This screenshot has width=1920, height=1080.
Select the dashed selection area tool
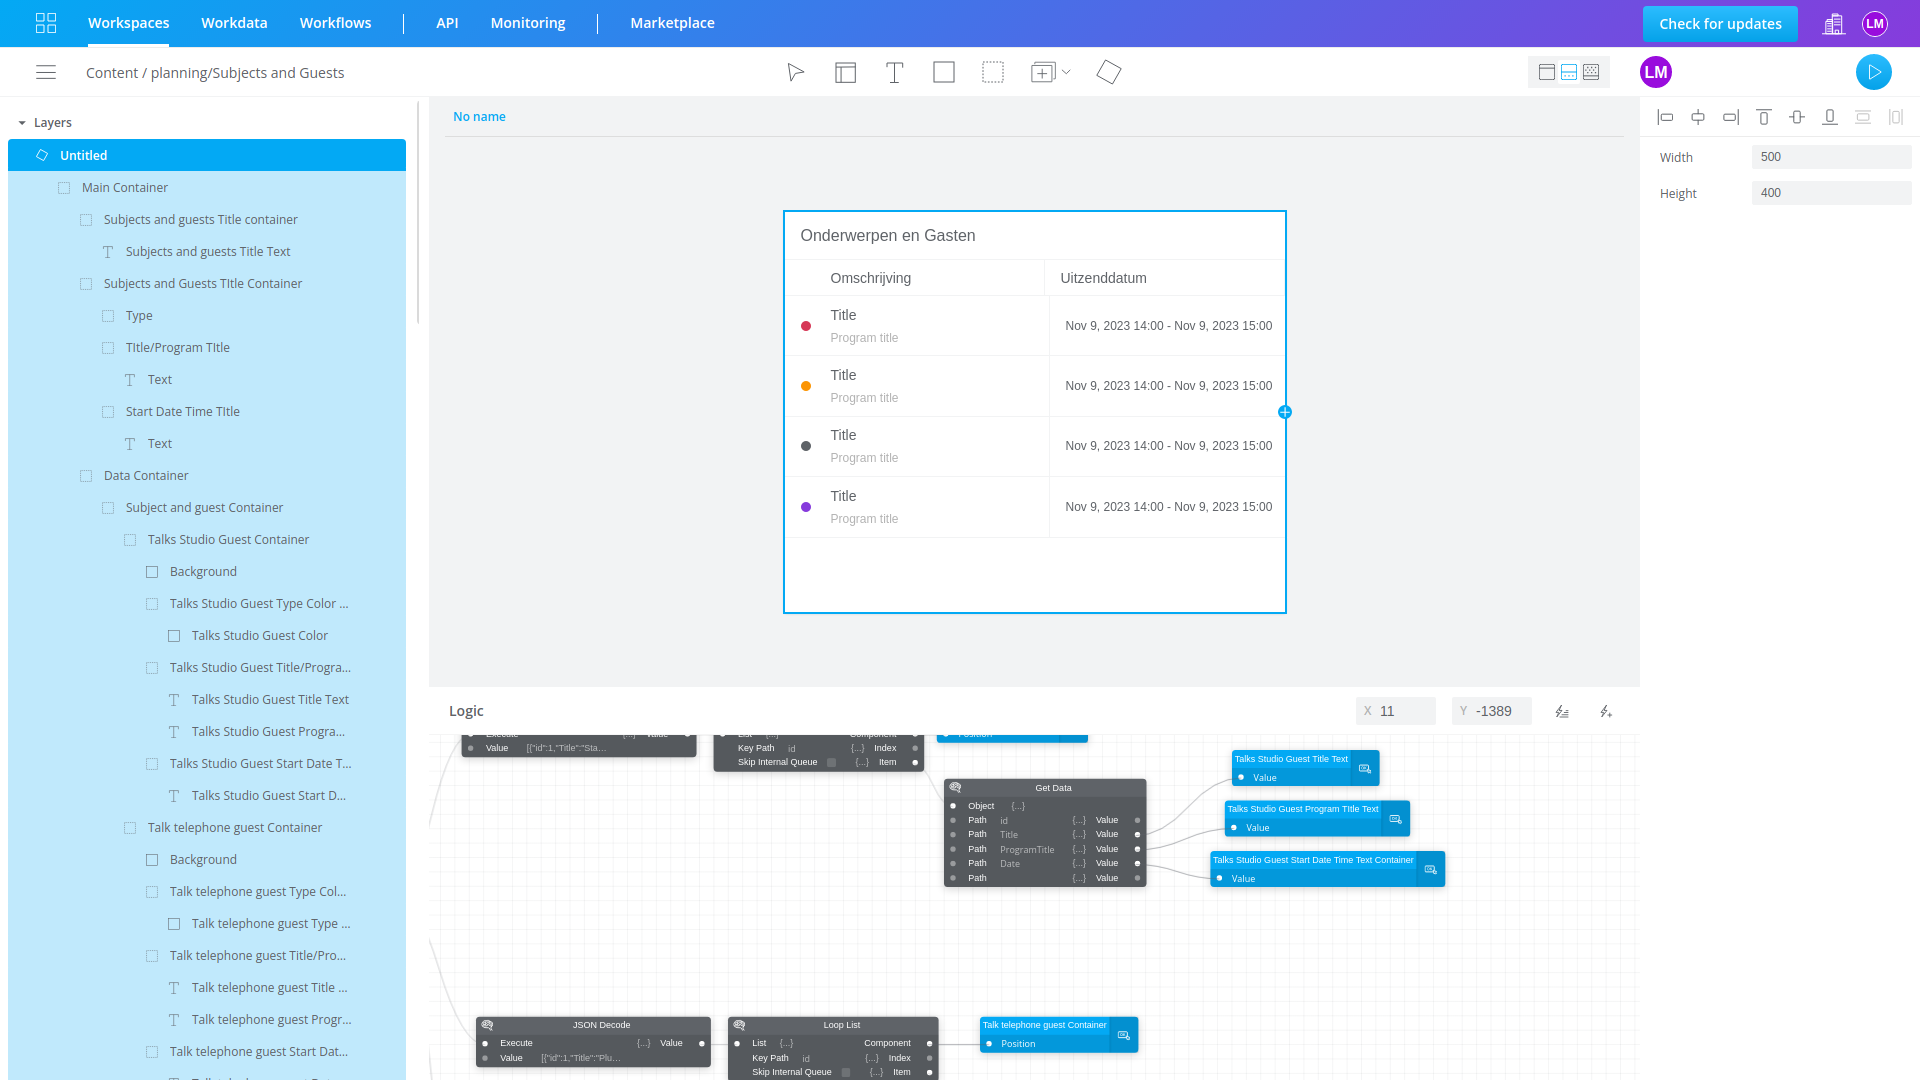992,72
